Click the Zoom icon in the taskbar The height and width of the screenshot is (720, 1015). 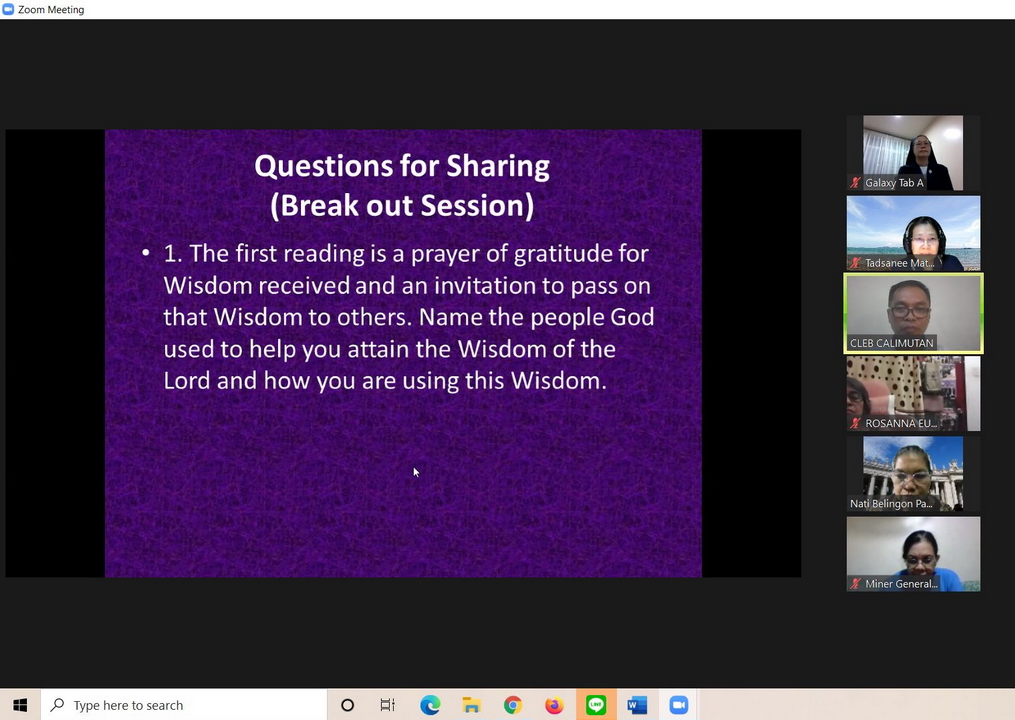[679, 705]
